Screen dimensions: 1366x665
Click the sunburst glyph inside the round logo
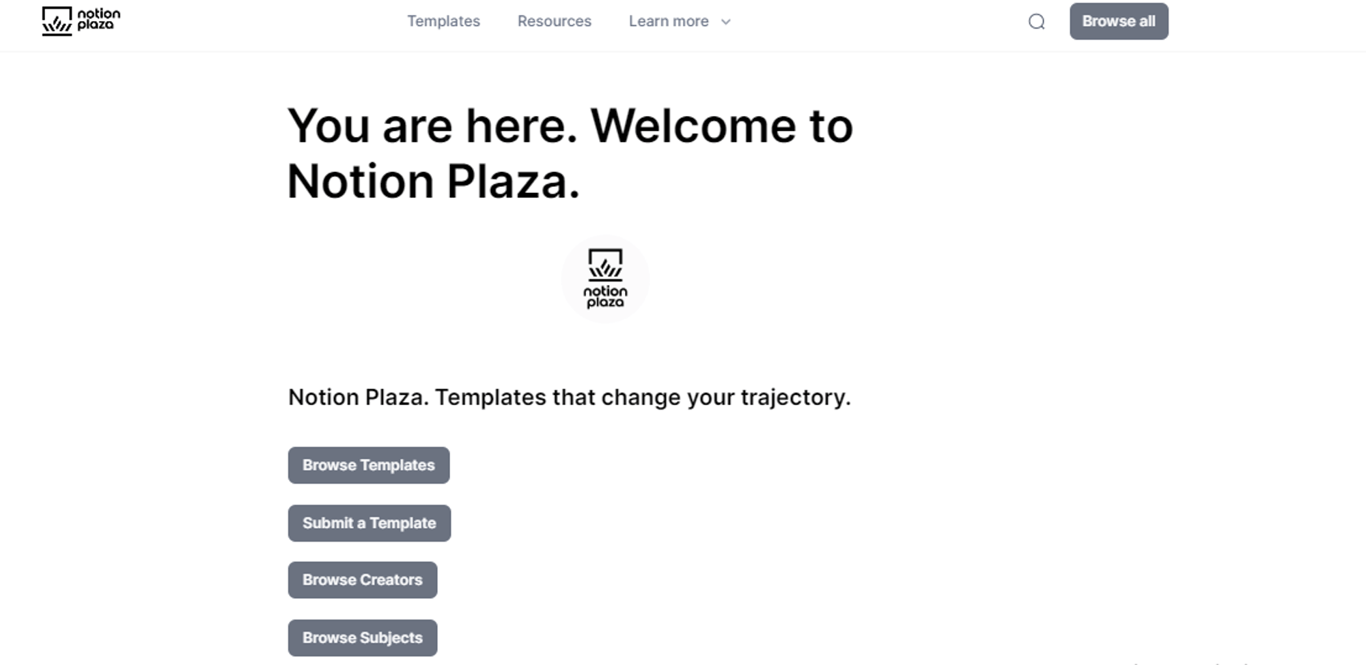click(606, 264)
